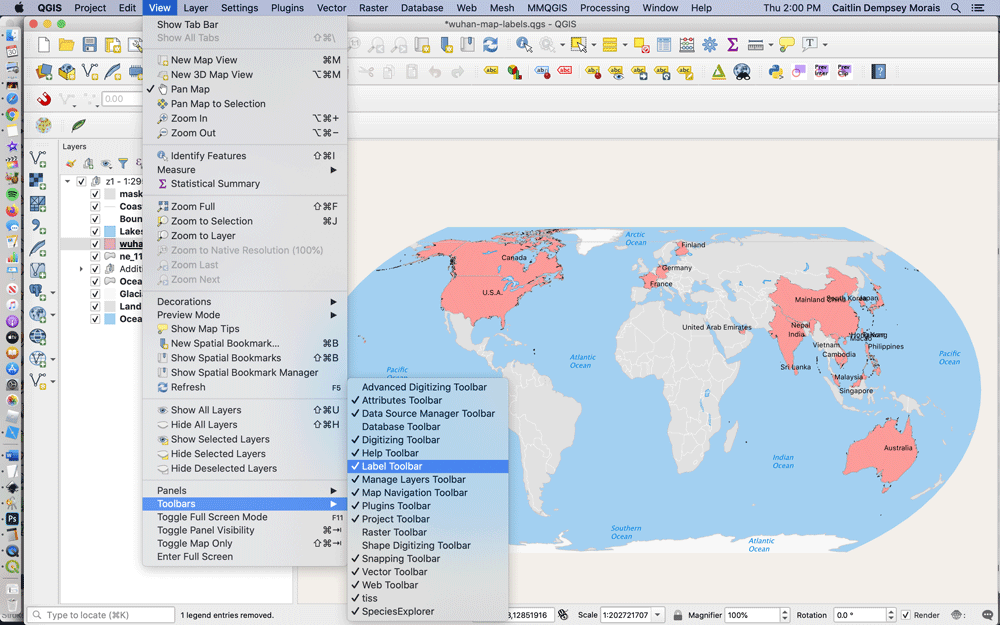Uncheck the Attributes Toolbar entry
The height and width of the screenshot is (625, 1000).
click(x=428, y=400)
